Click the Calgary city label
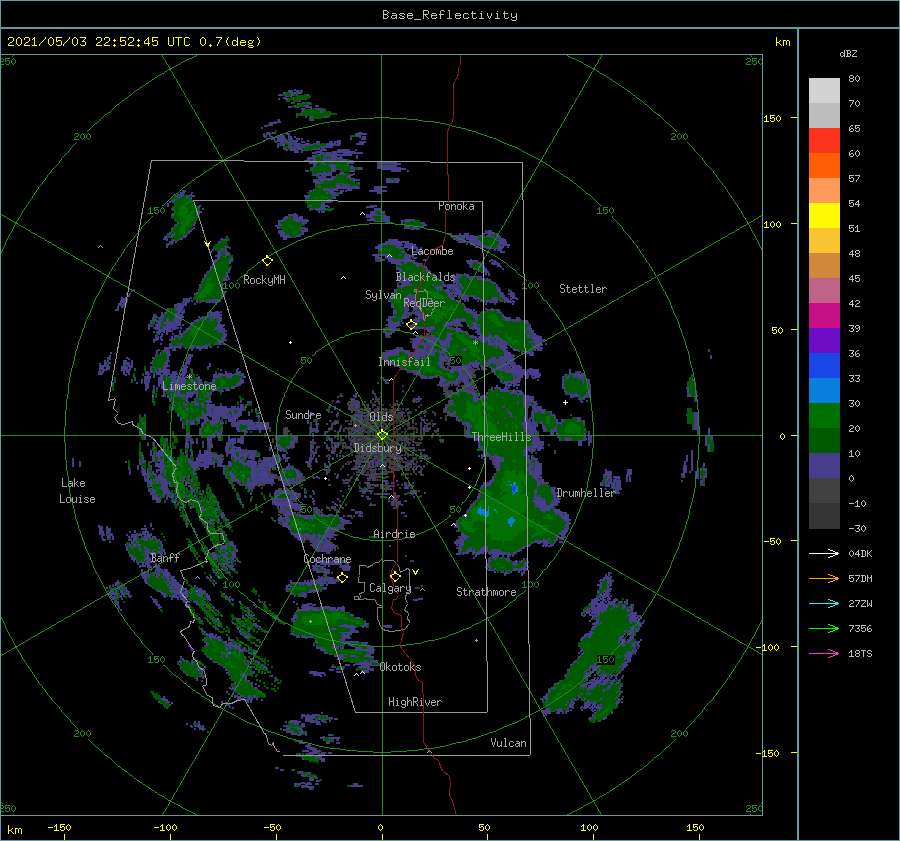This screenshot has width=900, height=841. pos(390,588)
